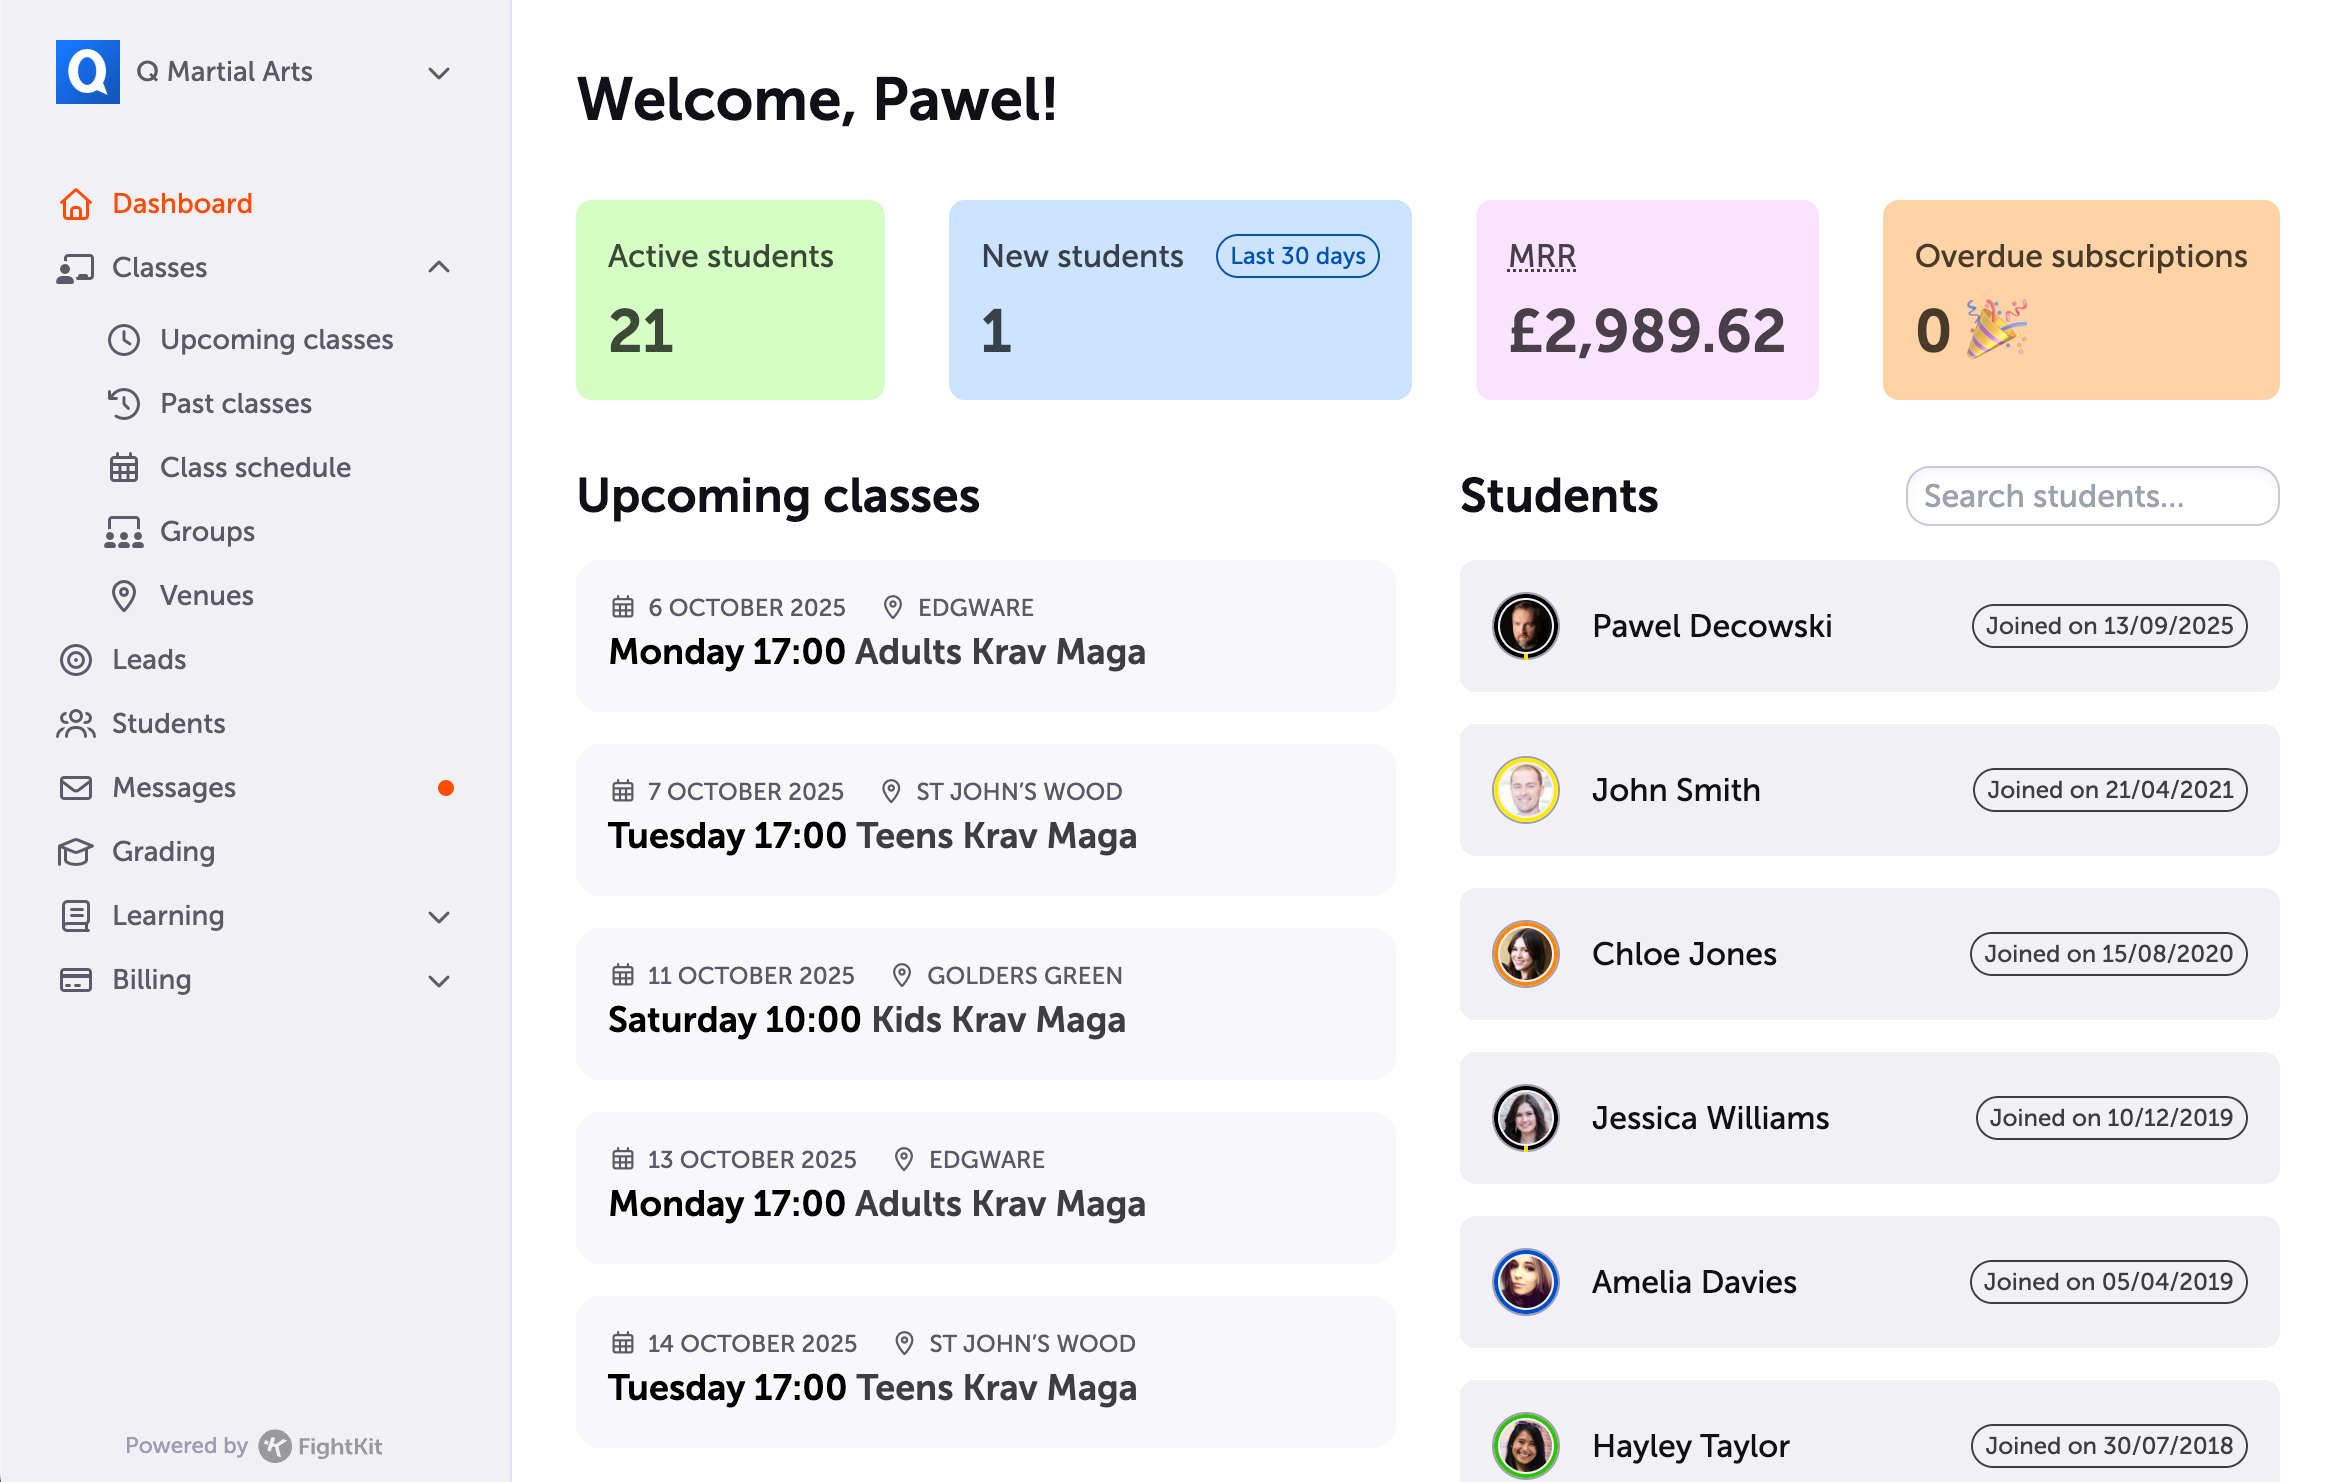The height and width of the screenshot is (1482, 2342).
Task: Click the Q Martial Arts logo icon
Action: click(88, 72)
